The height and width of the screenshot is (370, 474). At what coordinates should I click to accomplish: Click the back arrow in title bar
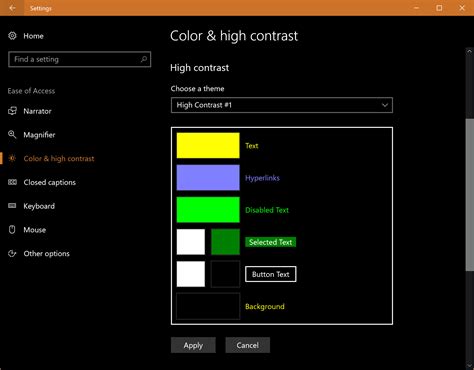12,8
